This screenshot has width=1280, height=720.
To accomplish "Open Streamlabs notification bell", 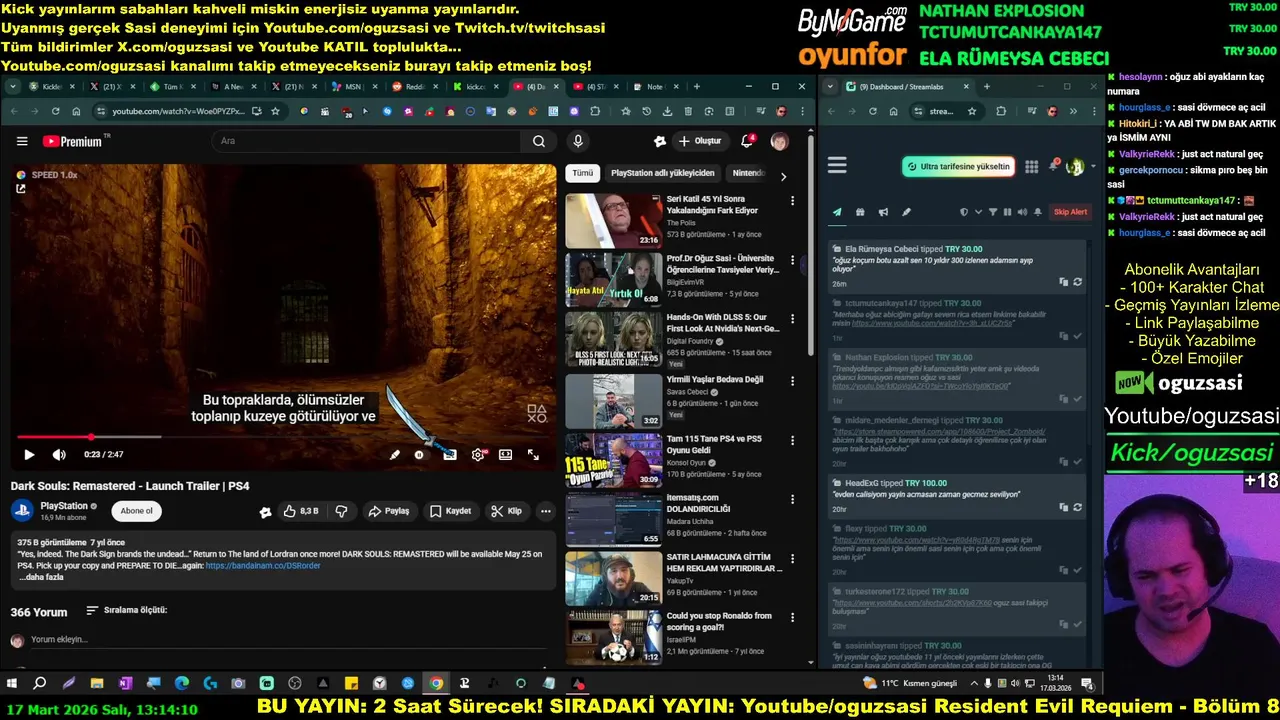I will (x=1053, y=166).
